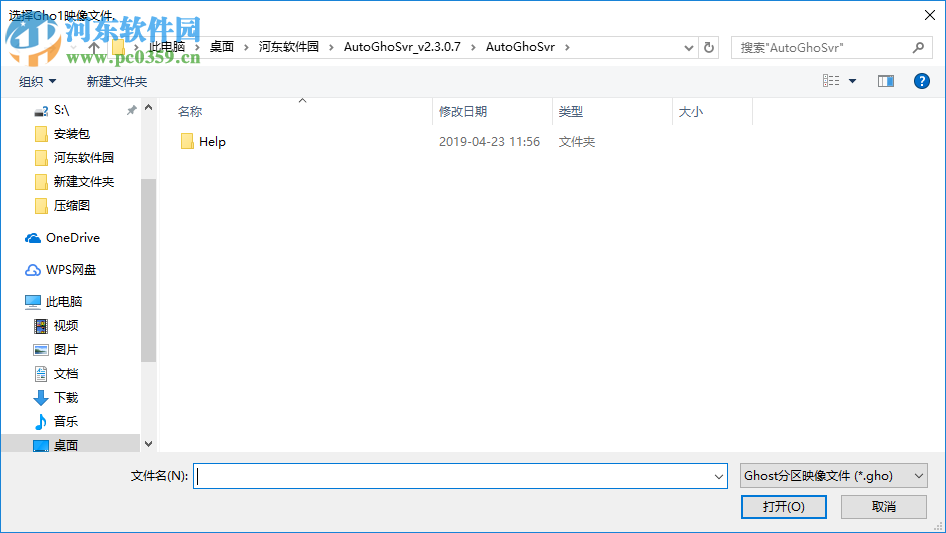
Task: Click the navigation pane scrollbar thumb
Action: (148, 270)
